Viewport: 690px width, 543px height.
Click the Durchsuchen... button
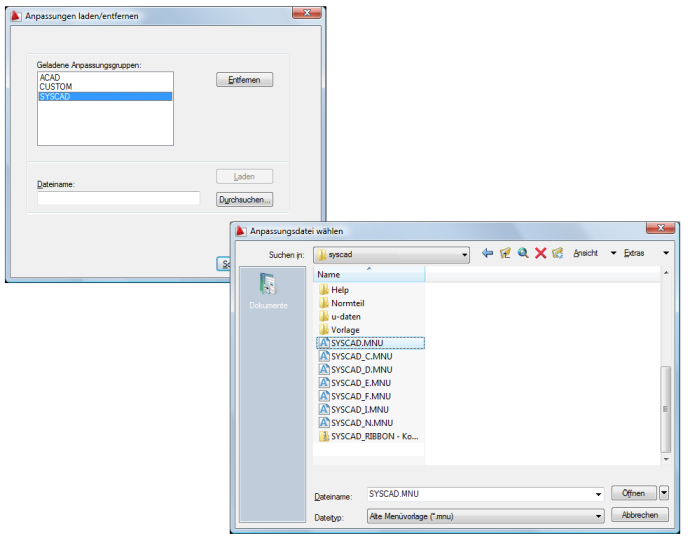coord(244,199)
